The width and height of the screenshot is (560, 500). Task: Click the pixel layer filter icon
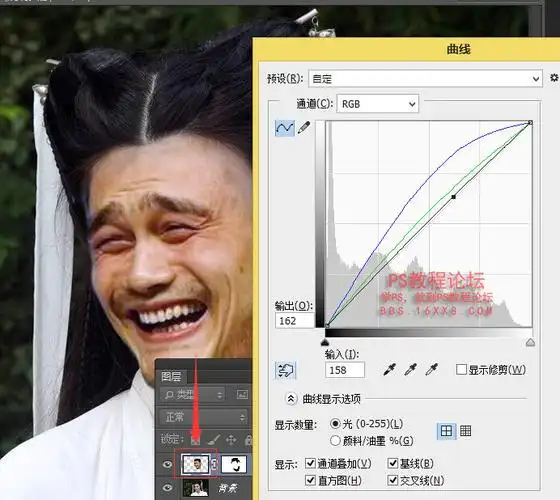coord(242,395)
